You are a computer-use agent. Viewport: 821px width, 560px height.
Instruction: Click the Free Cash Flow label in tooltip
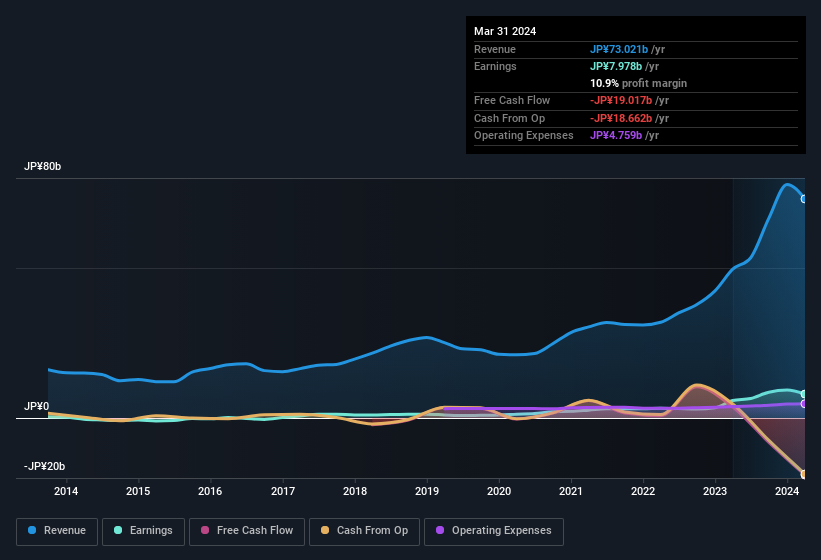512,100
